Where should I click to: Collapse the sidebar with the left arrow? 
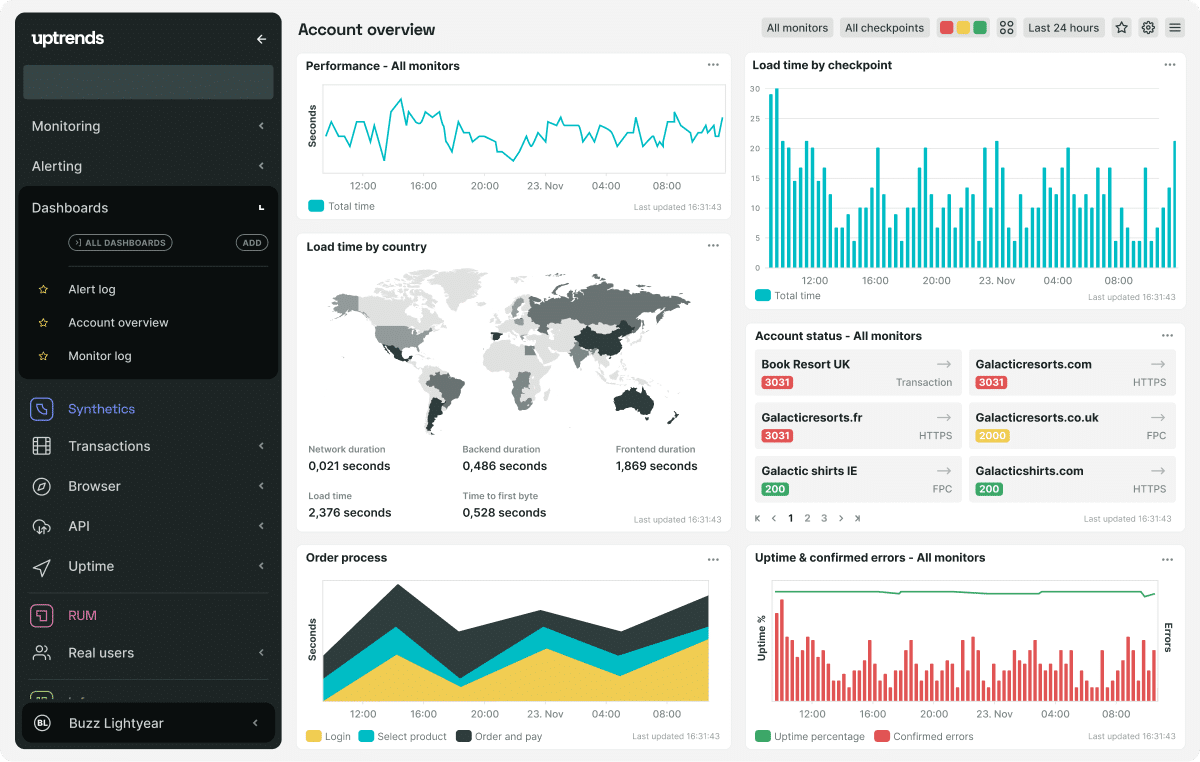(261, 39)
